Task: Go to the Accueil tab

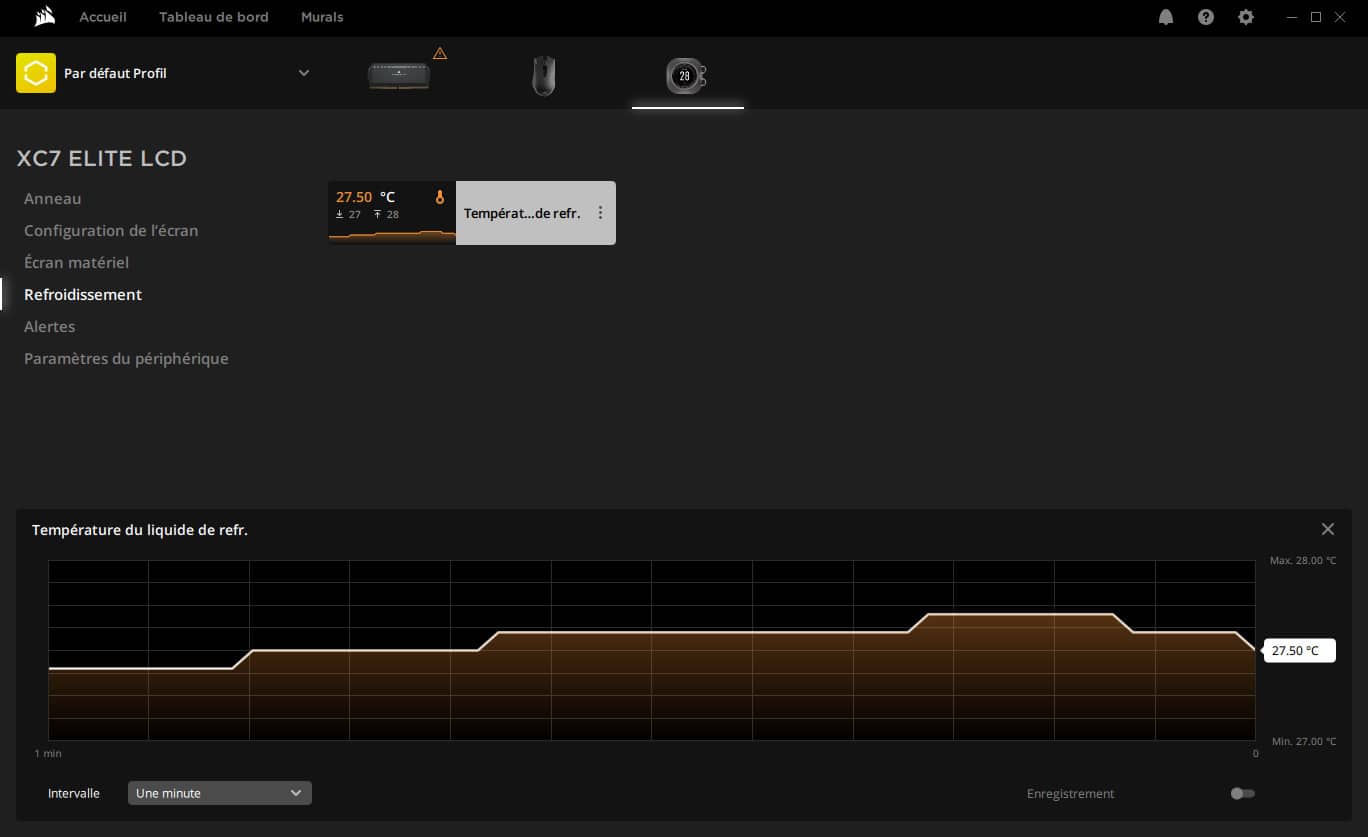Action: 103,17
